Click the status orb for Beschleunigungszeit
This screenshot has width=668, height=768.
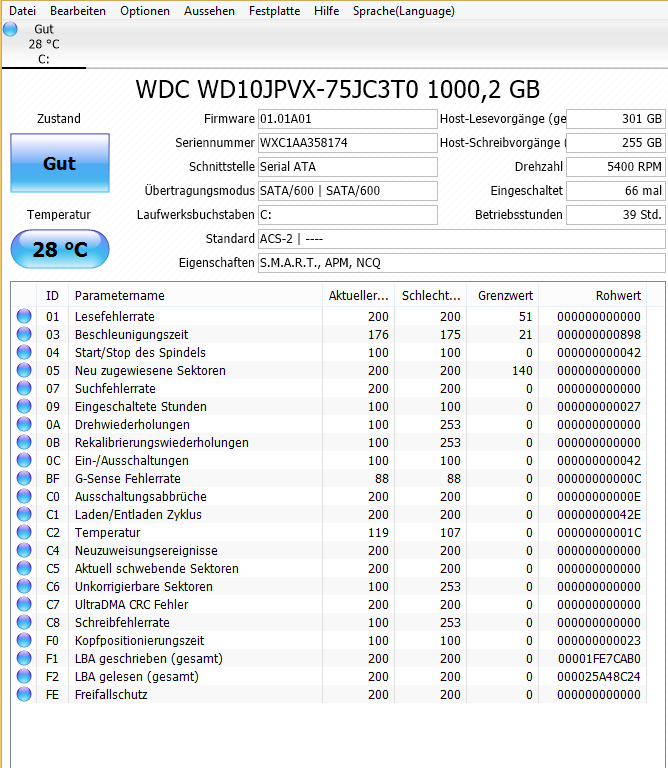(24, 335)
